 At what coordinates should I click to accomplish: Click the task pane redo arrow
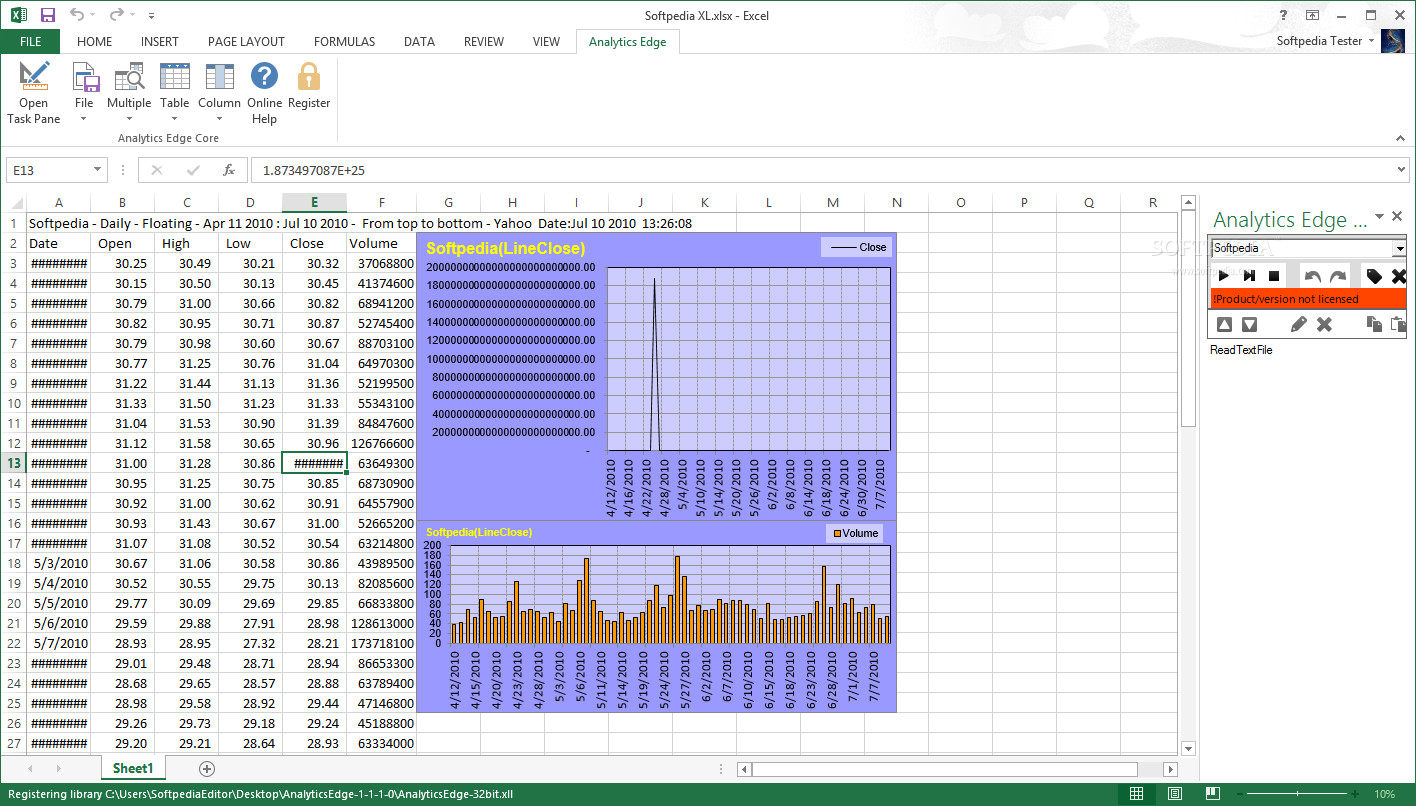point(1338,276)
